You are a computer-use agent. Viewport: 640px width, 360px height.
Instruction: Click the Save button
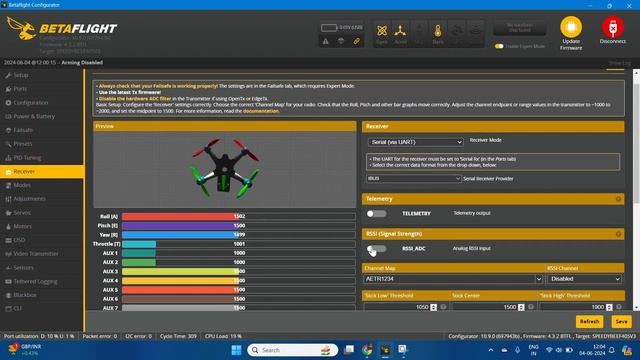621,322
